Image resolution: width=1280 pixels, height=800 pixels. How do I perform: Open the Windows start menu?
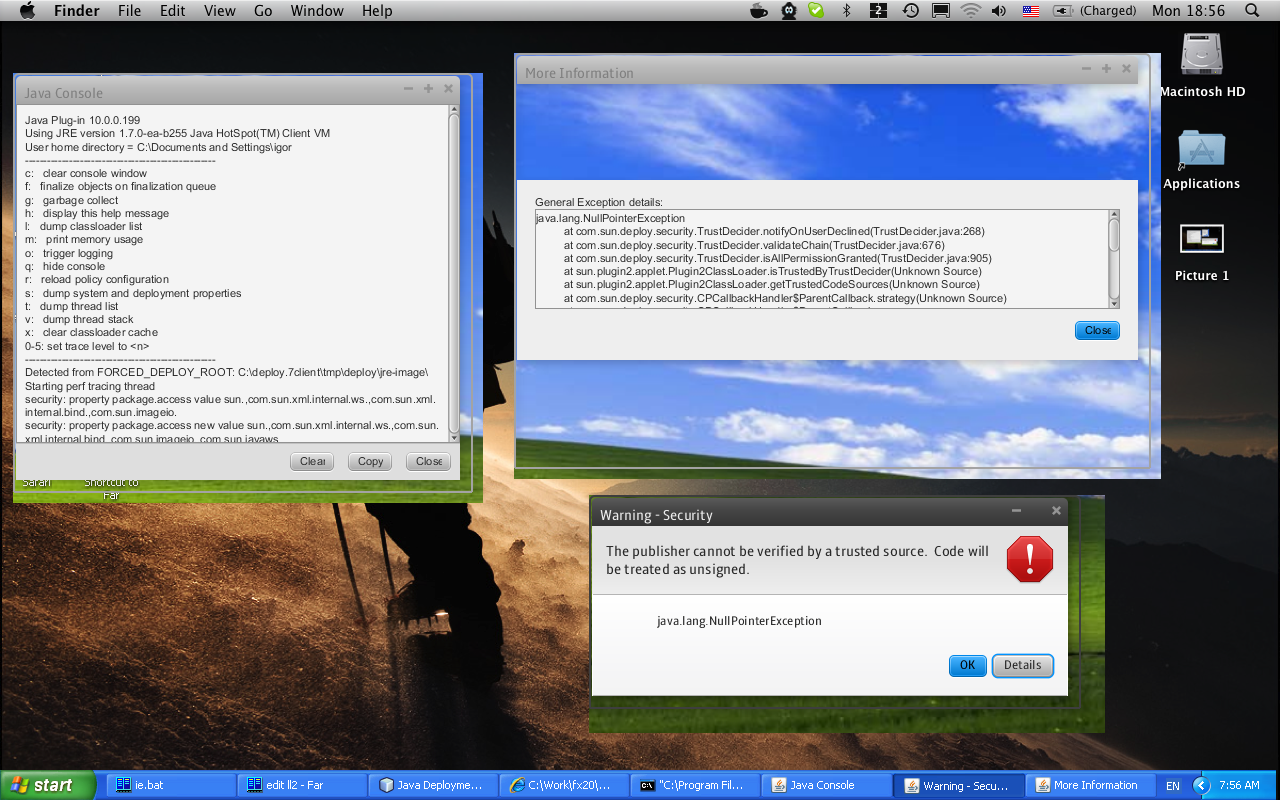[48, 786]
